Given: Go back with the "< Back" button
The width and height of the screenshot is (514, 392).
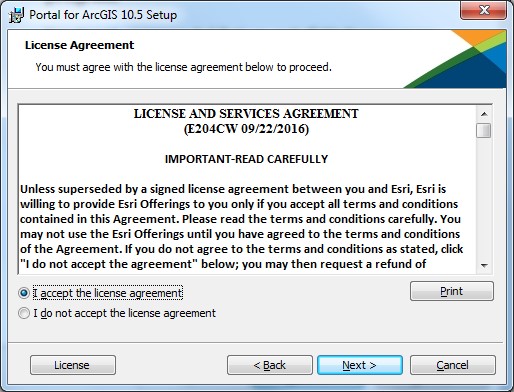Looking at the screenshot, I should tap(270, 365).
